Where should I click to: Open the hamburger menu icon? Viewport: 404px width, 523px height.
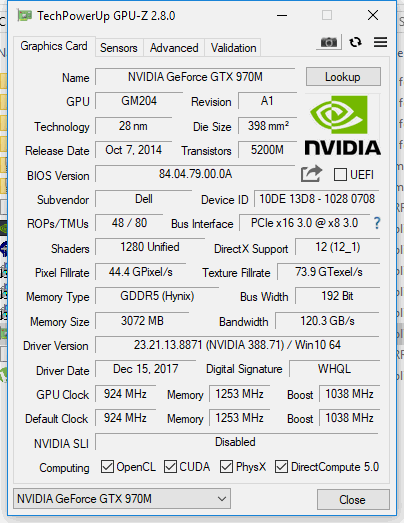pos(380,42)
